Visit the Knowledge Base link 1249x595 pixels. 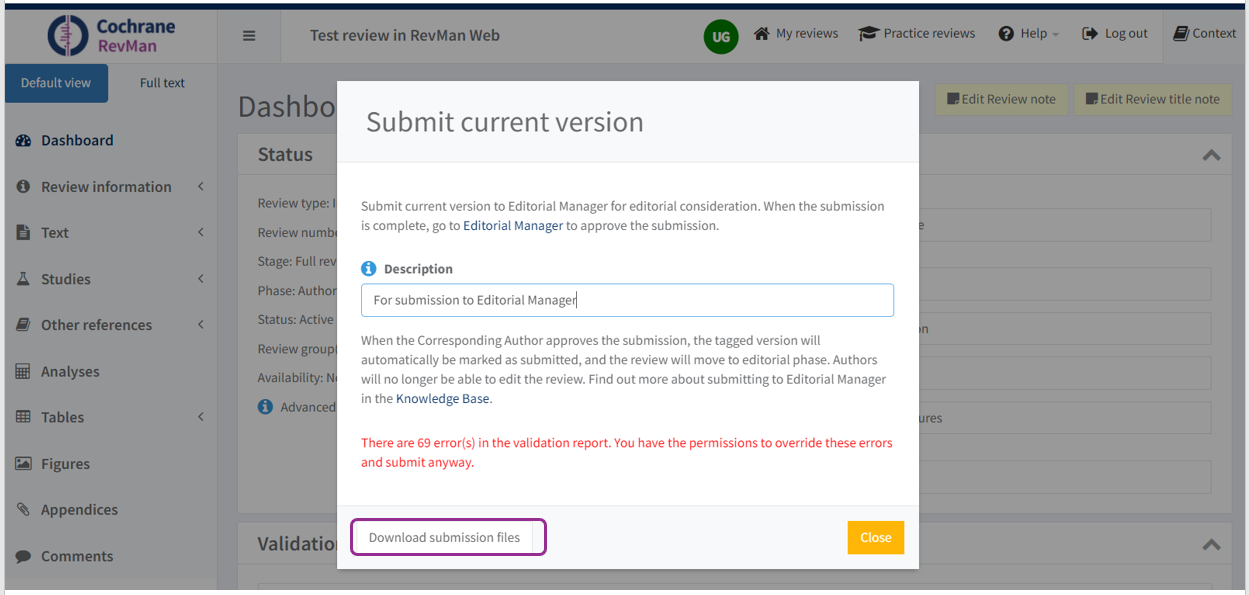point(442,398)
